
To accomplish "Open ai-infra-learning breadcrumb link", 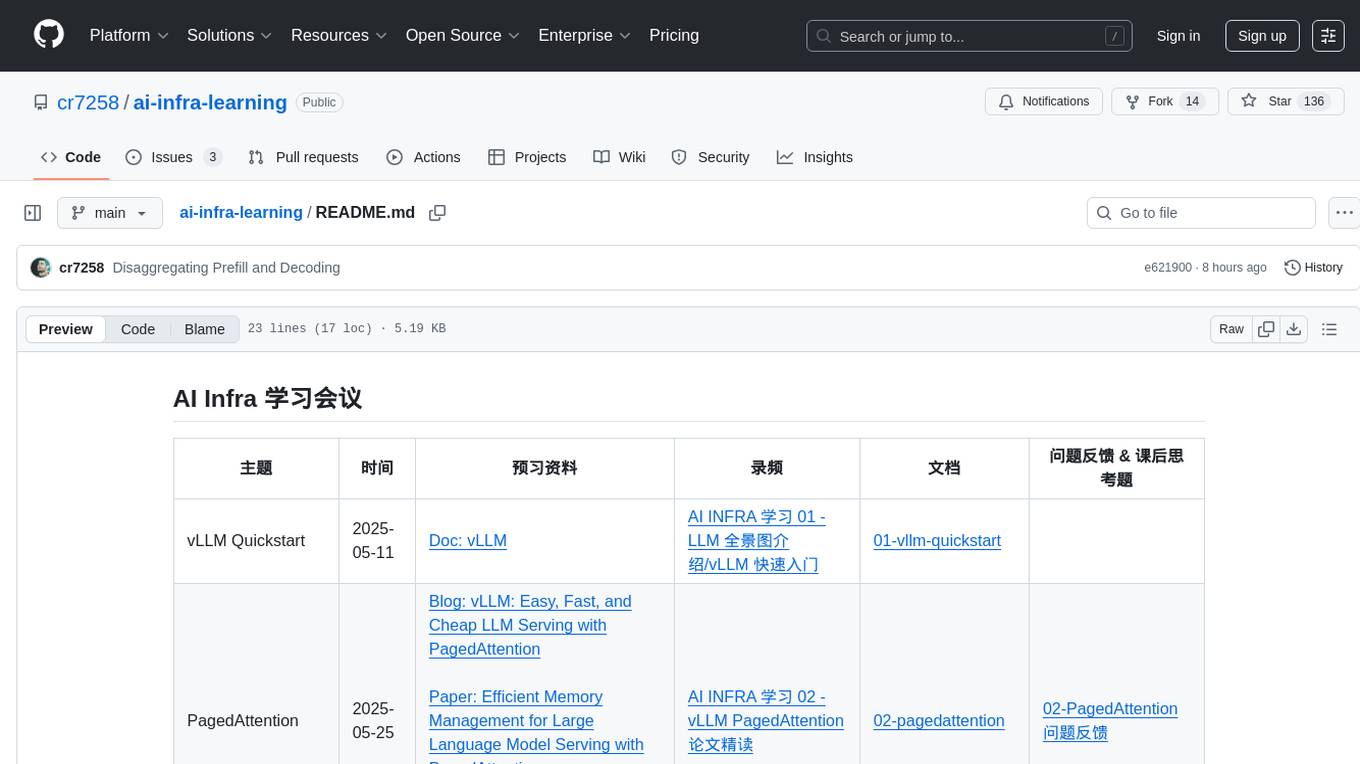I will [241, 212].
